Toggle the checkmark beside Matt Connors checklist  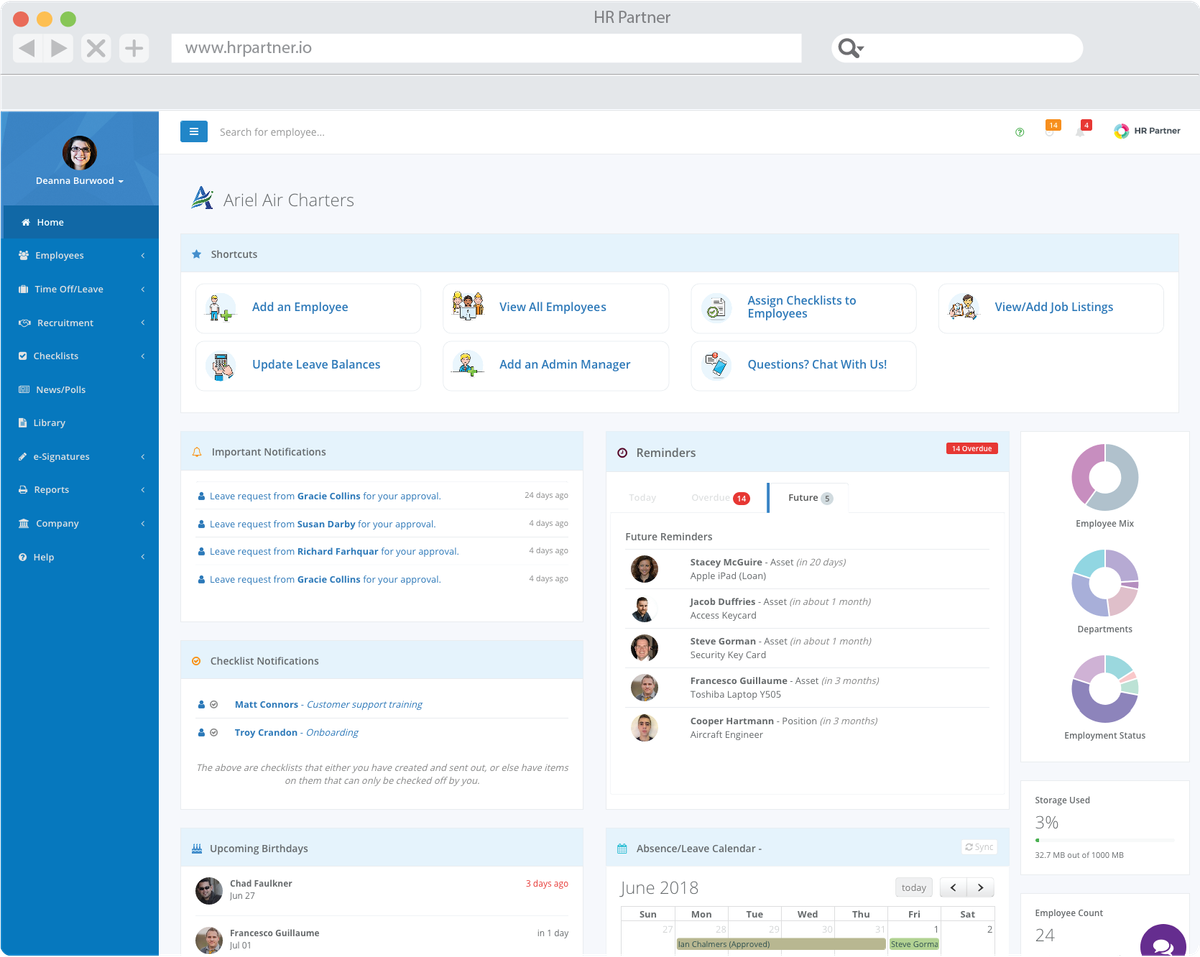tap(215, 704)
